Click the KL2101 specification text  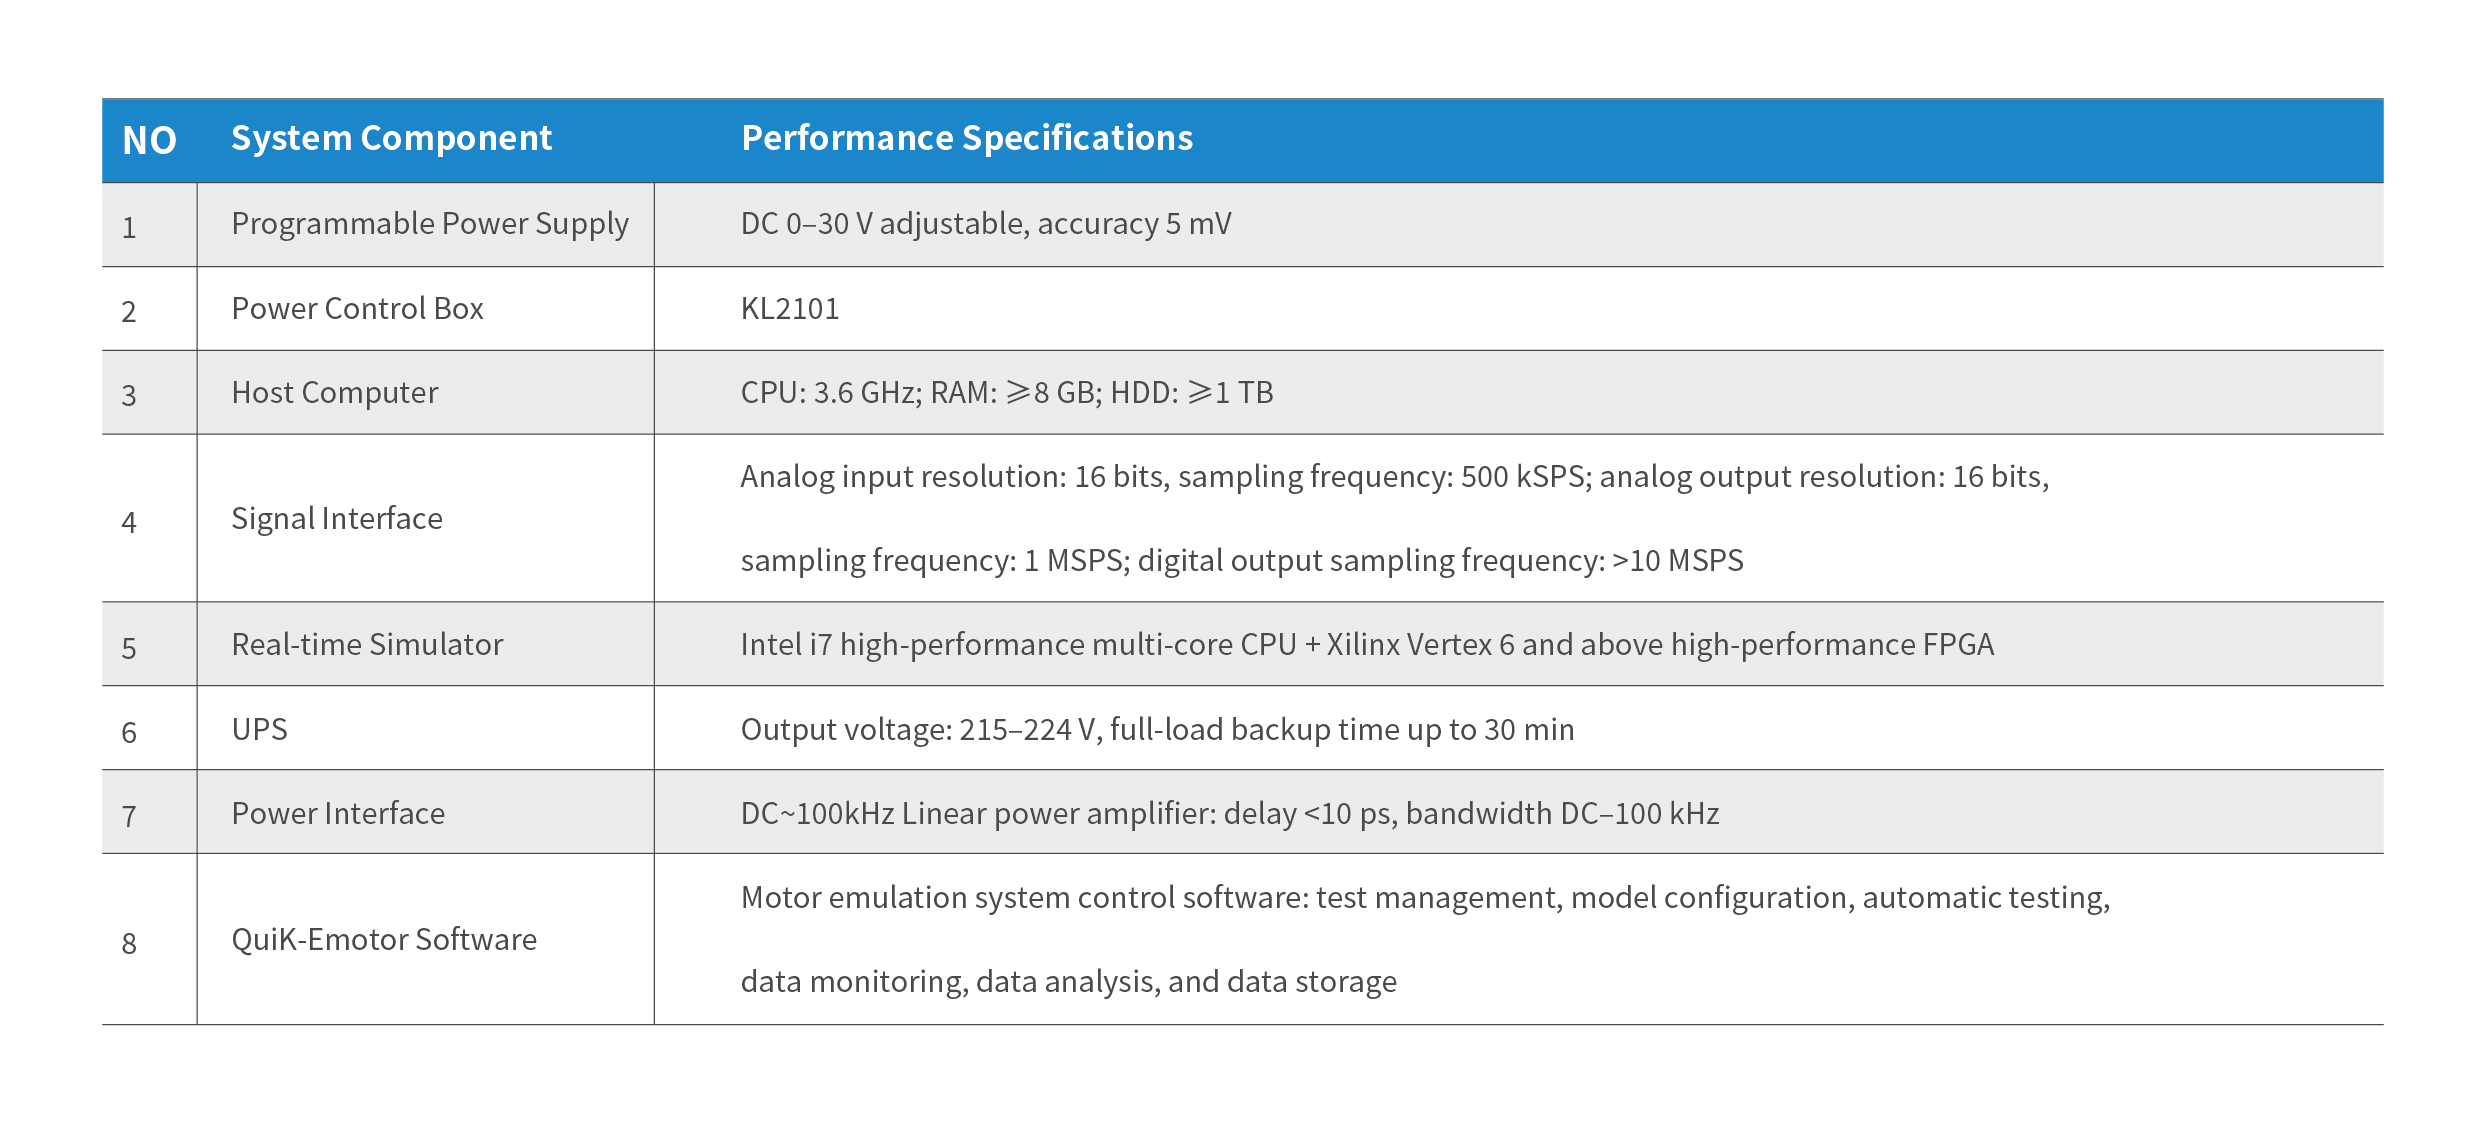(789, 309)
